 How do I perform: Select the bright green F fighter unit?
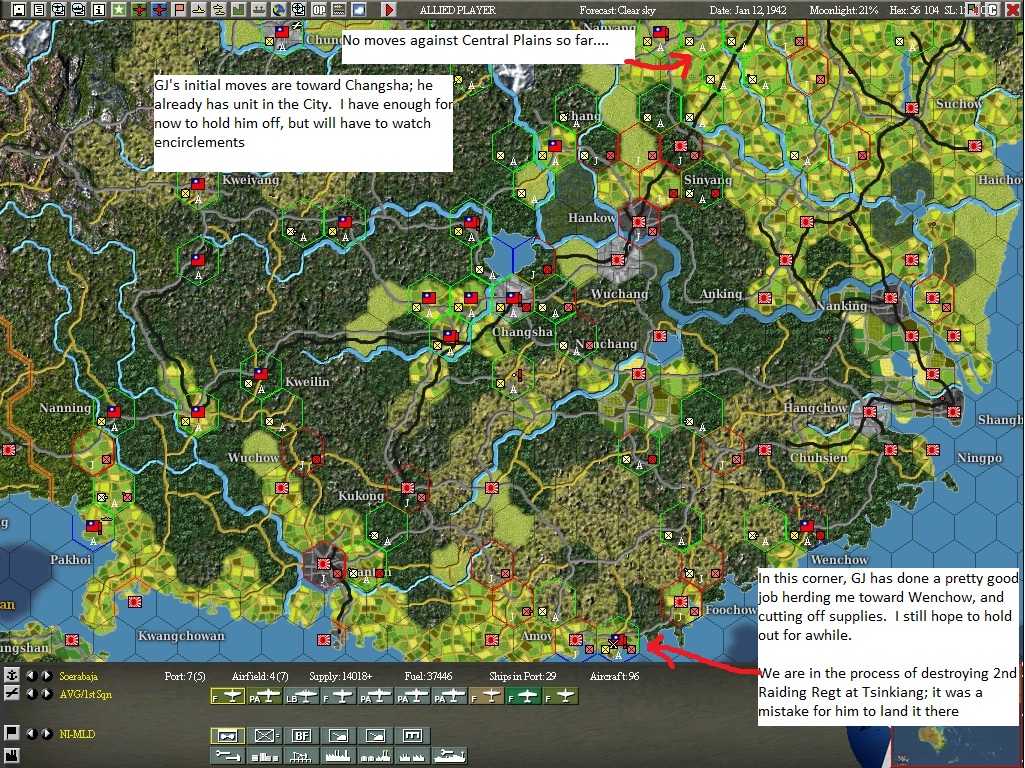[x=525, y=697]
